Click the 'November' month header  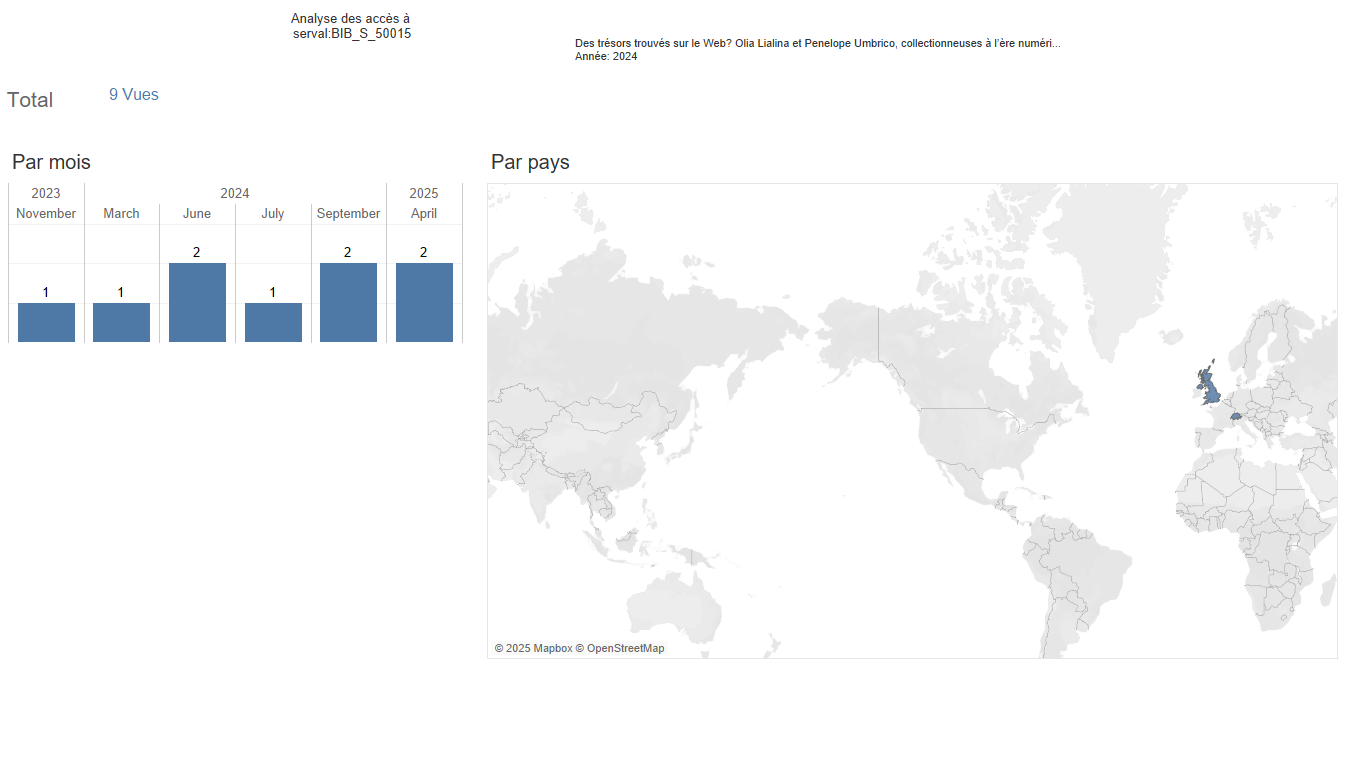(x=46, y=213)
